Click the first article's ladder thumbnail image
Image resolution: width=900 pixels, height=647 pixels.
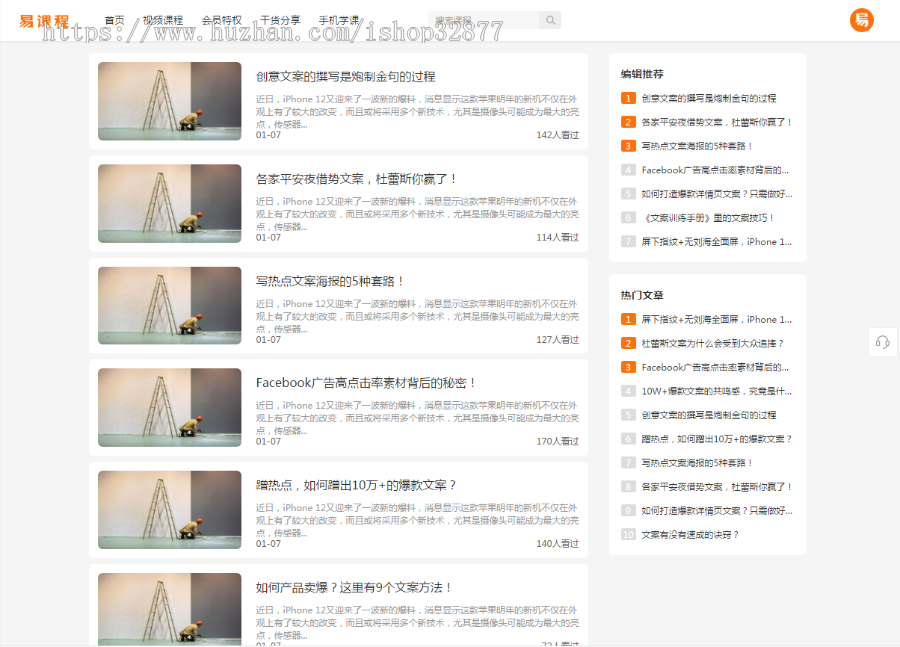pyautogui.click(x=169, y=101)
